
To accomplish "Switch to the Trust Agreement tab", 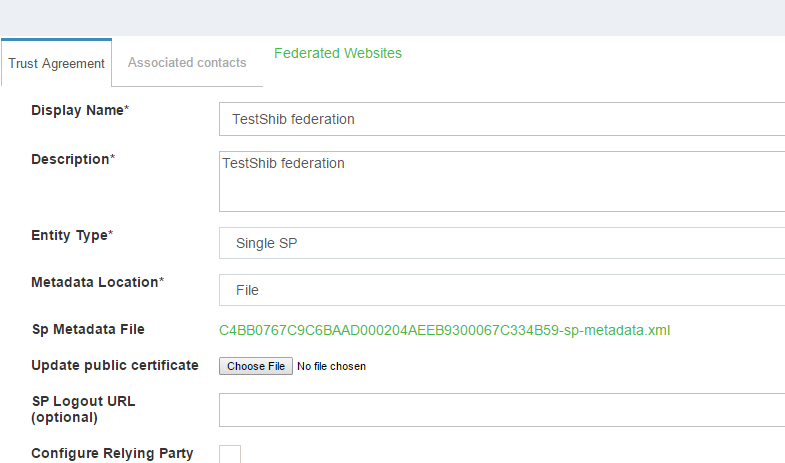I will tap(56, 63).
